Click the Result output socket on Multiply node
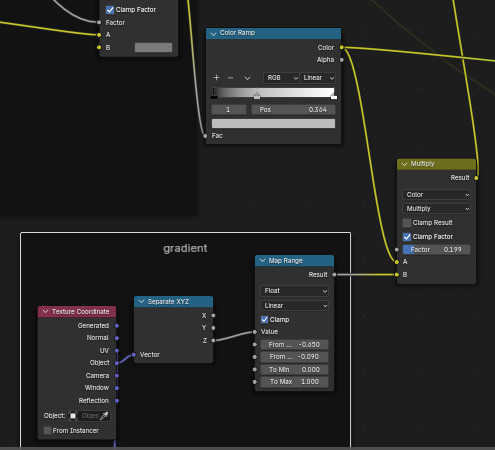The width and height of the screenshot is (495, 450). 476,178
